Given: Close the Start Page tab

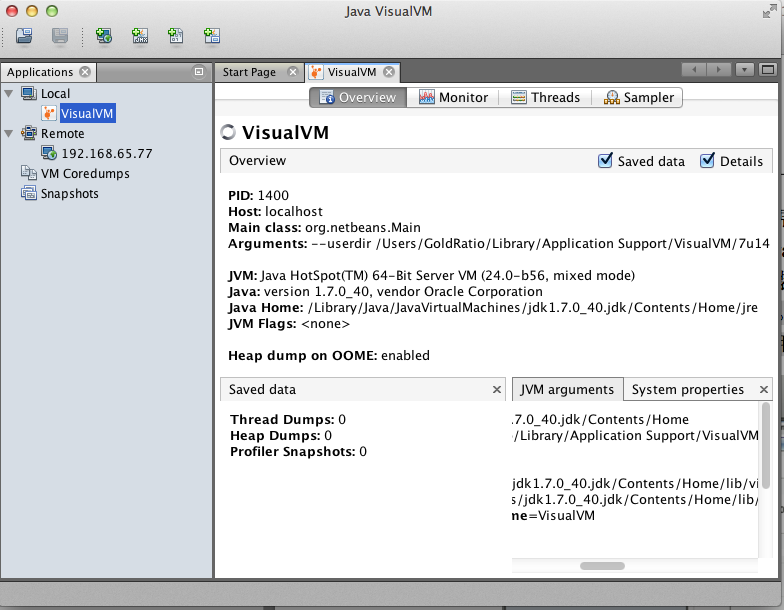Looking at the screenshot, I should [293, 72].
